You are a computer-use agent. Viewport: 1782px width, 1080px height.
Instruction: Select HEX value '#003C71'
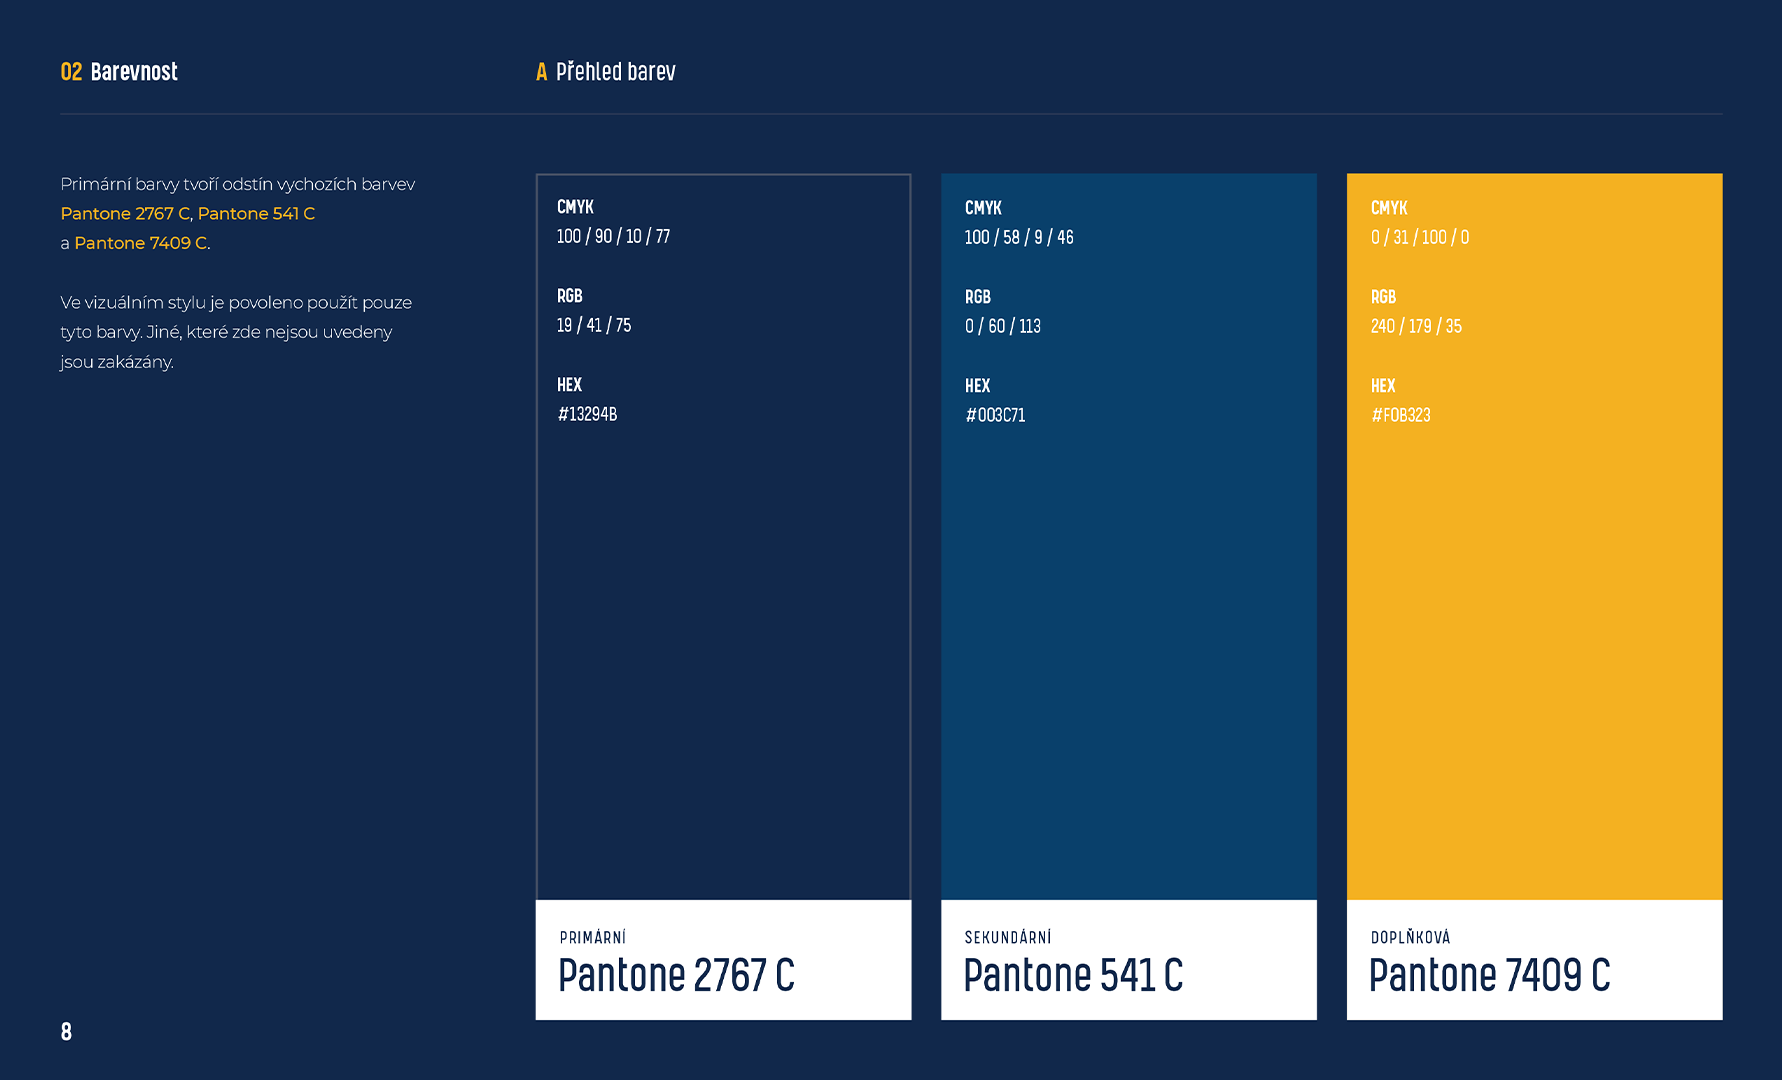[995, 416]
